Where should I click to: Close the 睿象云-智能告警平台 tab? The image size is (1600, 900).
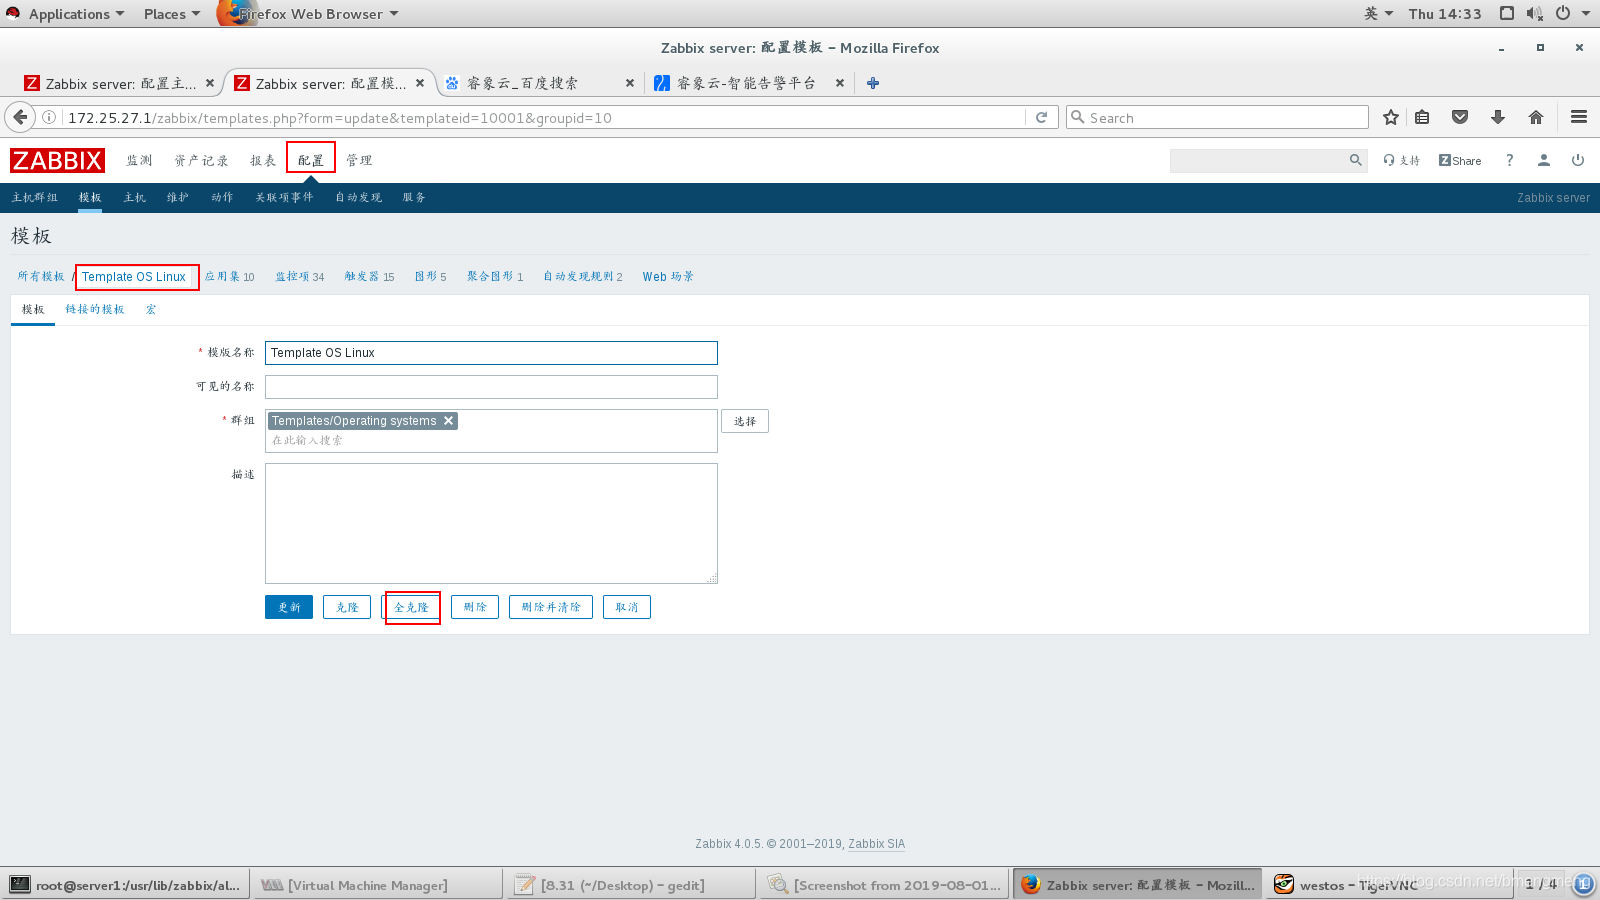coord(840,83)
